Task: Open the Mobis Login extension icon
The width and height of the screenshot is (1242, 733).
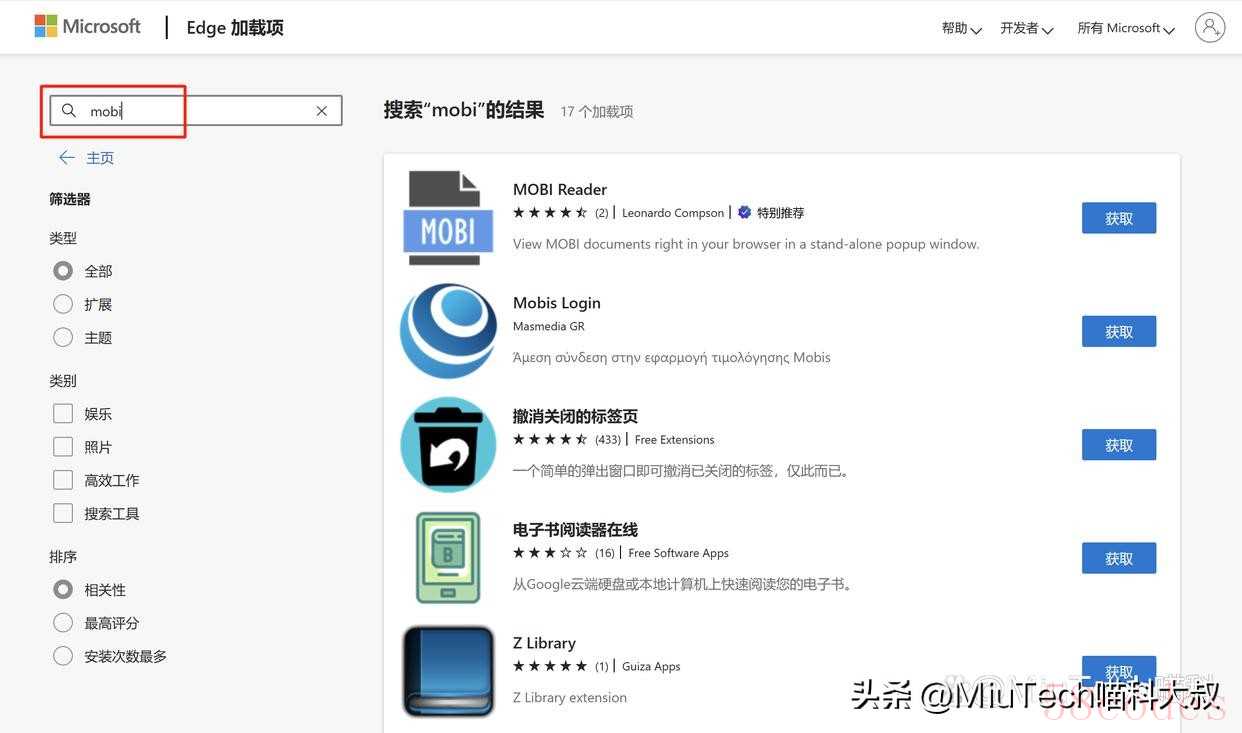Action: click(448, 331)
